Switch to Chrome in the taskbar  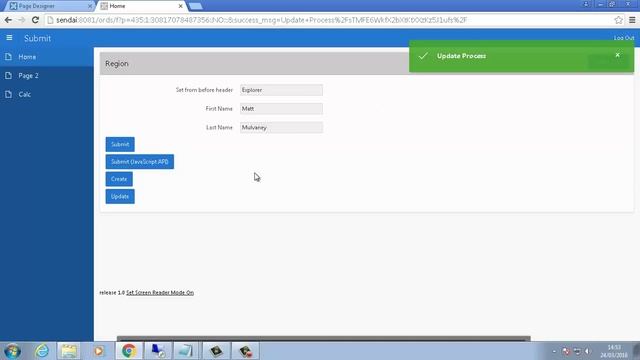click(x=129, y=351)
